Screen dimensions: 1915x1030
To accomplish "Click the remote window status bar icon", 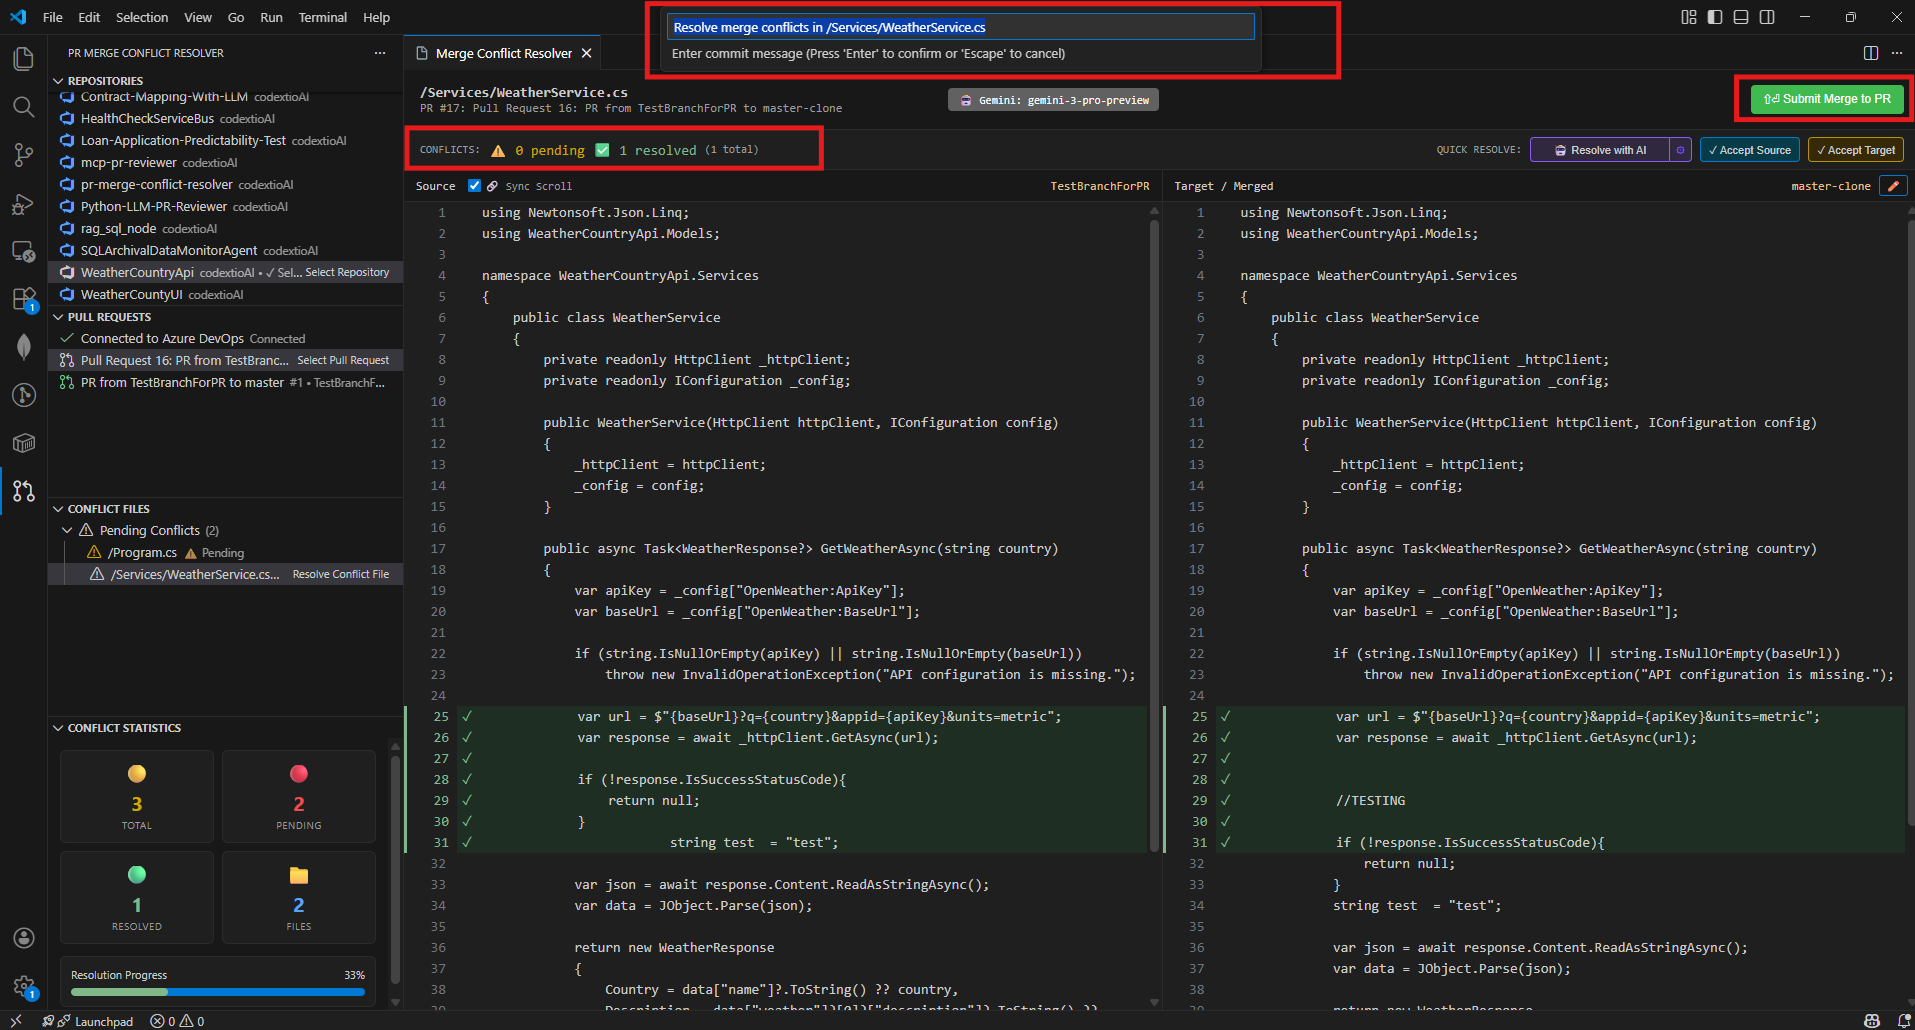I will [x=16, y=1021].
